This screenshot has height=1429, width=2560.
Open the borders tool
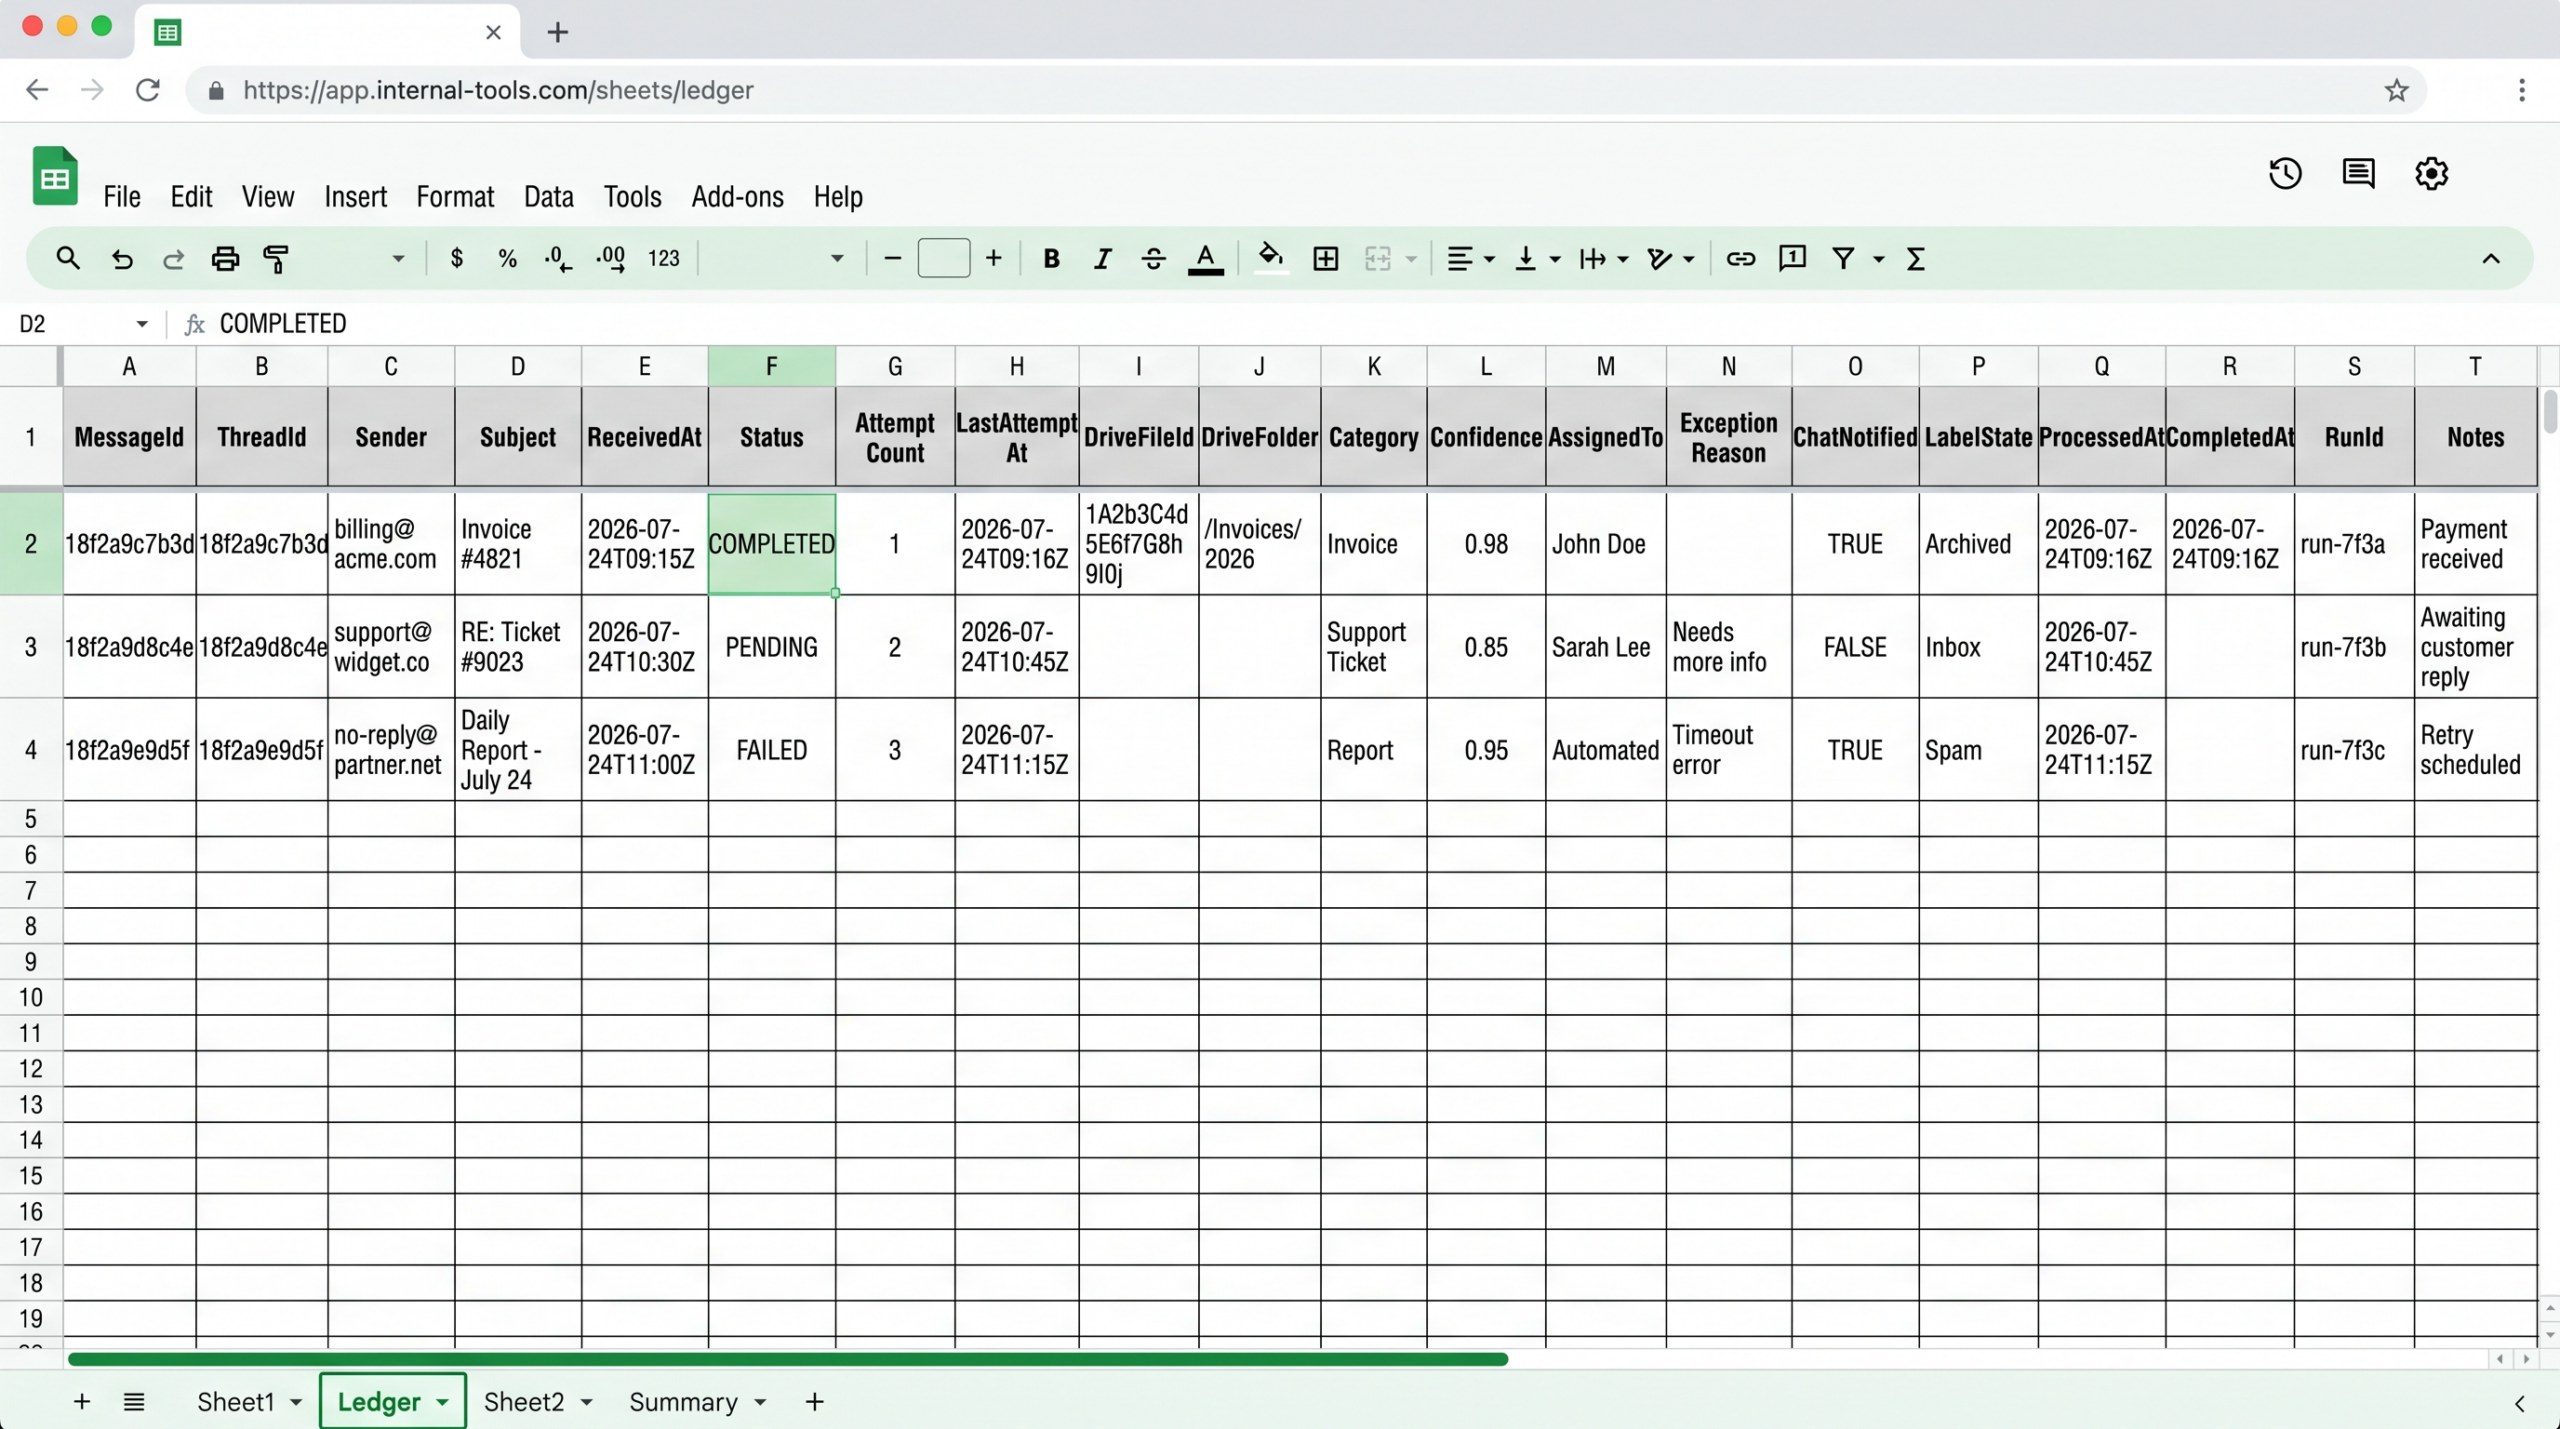[1326, 259]
